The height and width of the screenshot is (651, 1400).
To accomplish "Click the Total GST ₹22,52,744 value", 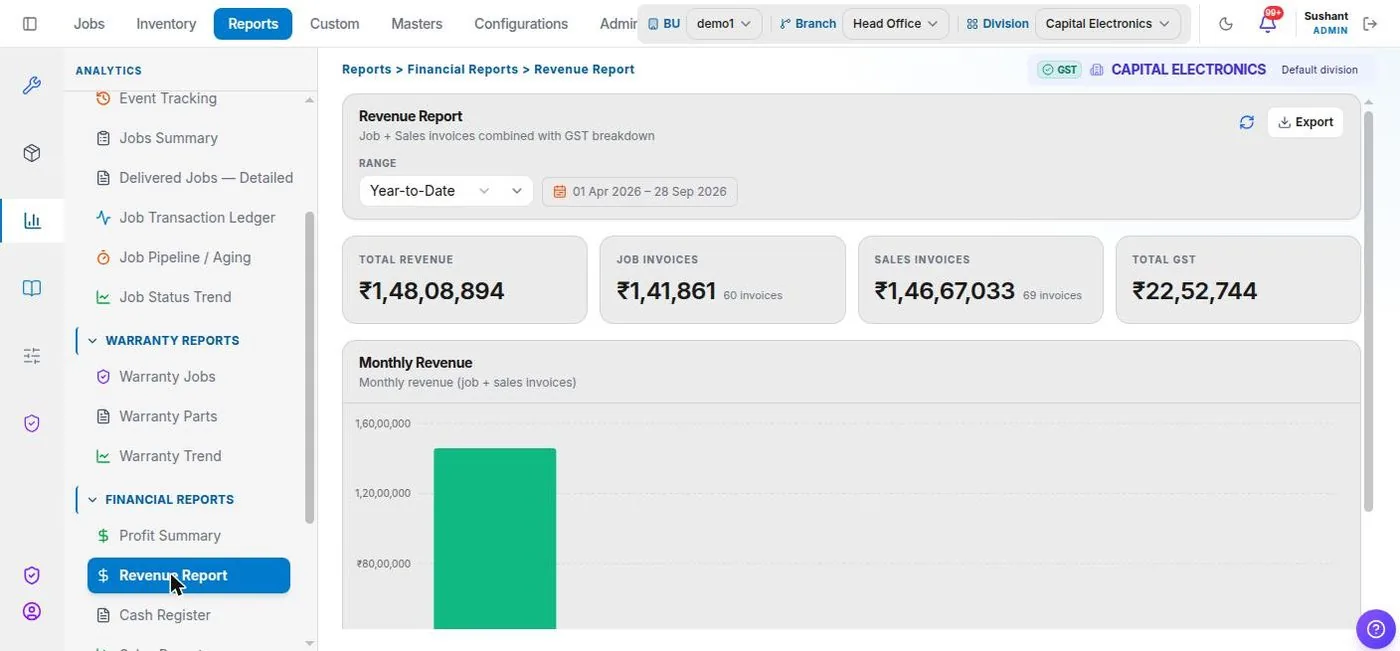I will coord(1195,291).
